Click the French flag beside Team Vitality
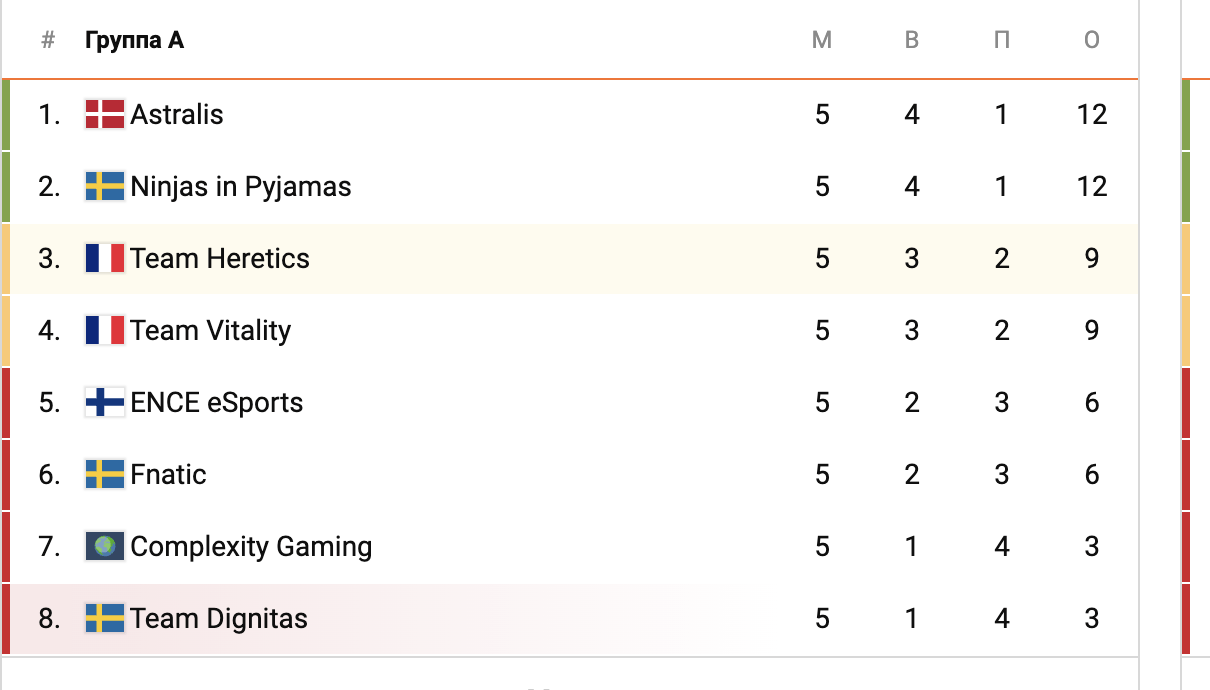1210x690 pixels. [105, 330]
